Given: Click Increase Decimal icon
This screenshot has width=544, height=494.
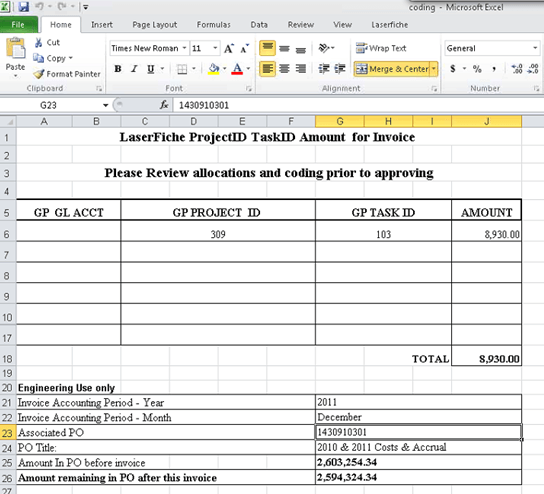Looking at the screenshot, I should (x=517, y=69).
